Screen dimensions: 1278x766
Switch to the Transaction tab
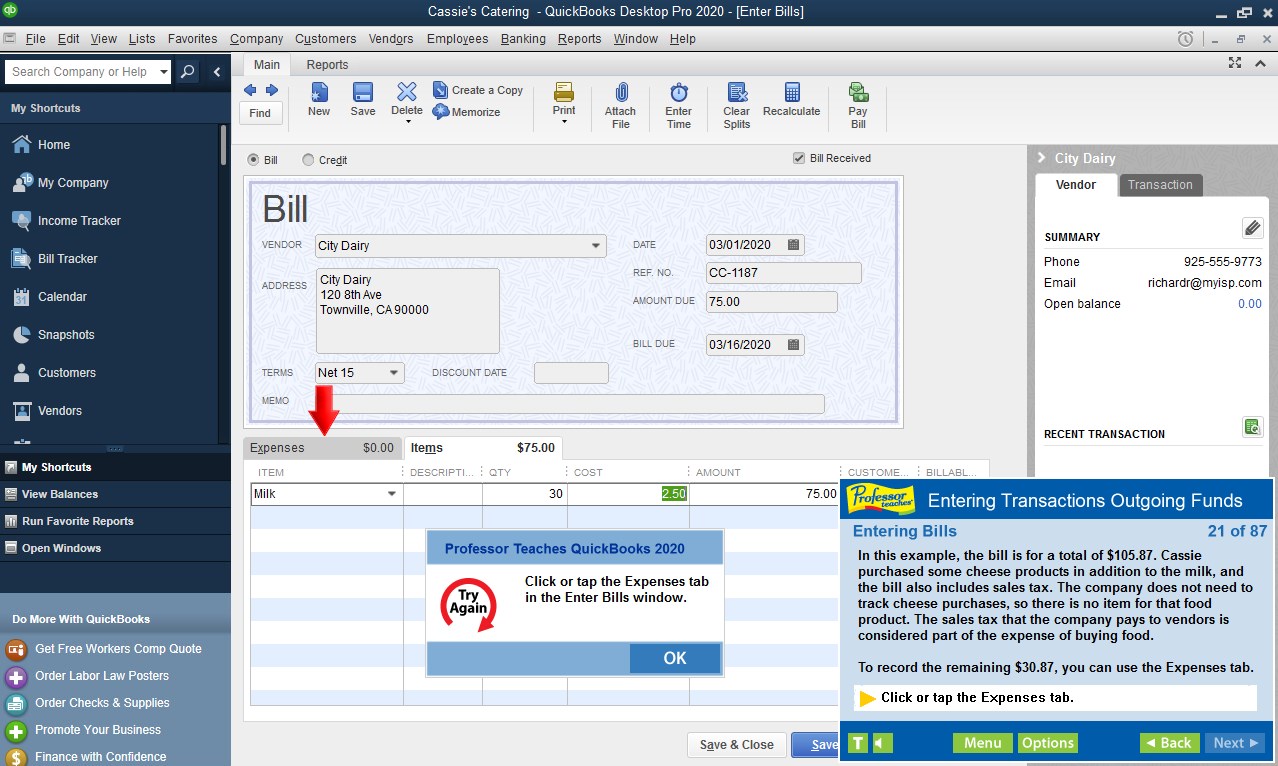1160,185
